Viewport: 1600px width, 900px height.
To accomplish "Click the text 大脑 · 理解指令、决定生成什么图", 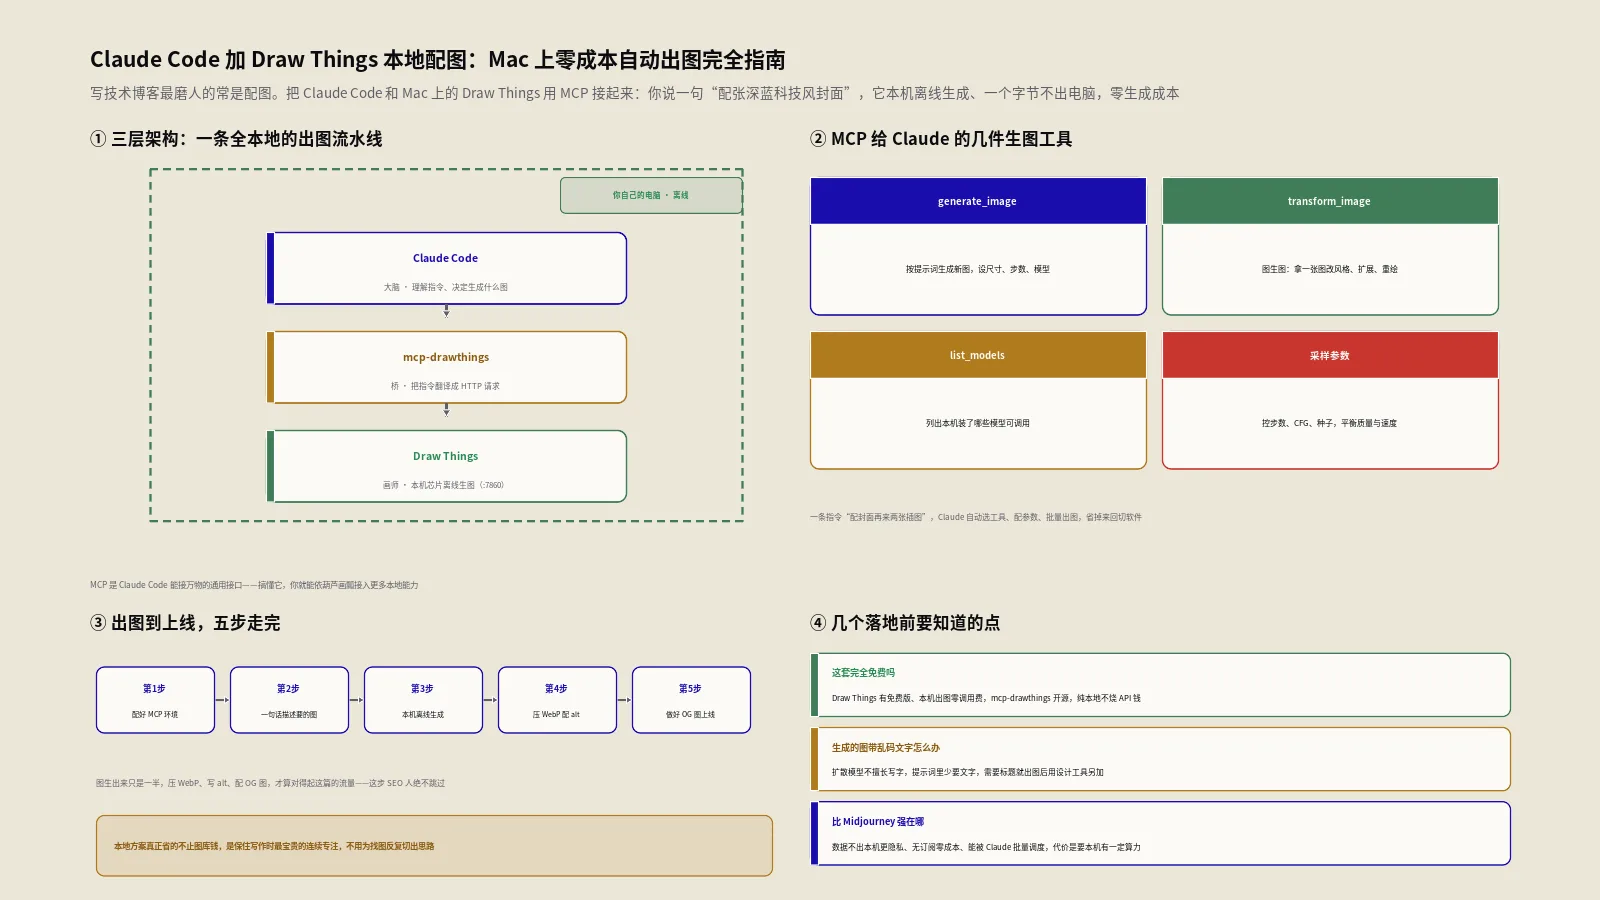I will click(446, 287).
